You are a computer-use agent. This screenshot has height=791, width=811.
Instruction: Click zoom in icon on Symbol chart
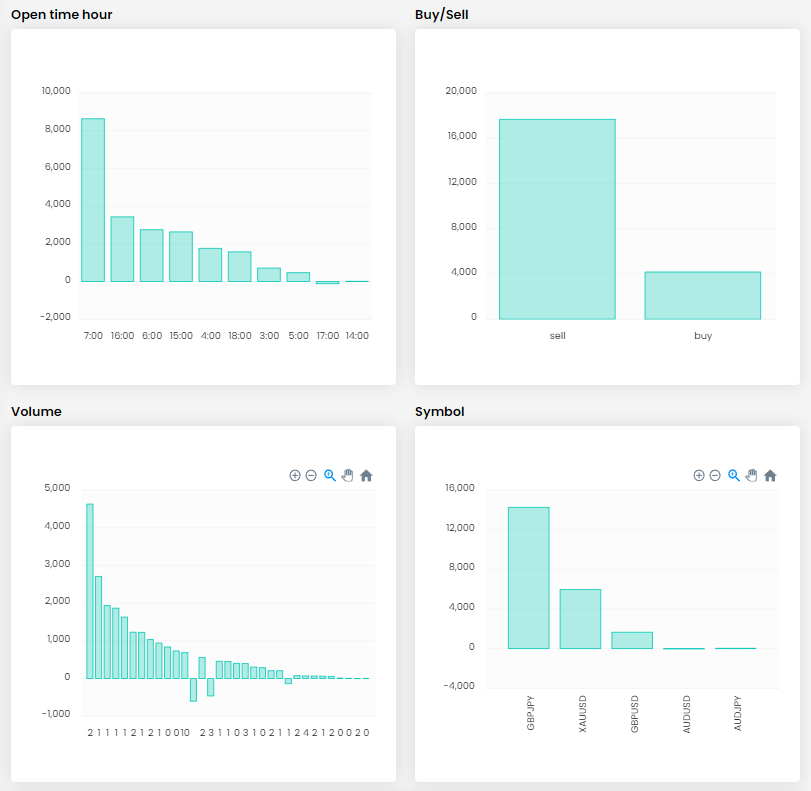pyautogui.click(x=699, y=475)
